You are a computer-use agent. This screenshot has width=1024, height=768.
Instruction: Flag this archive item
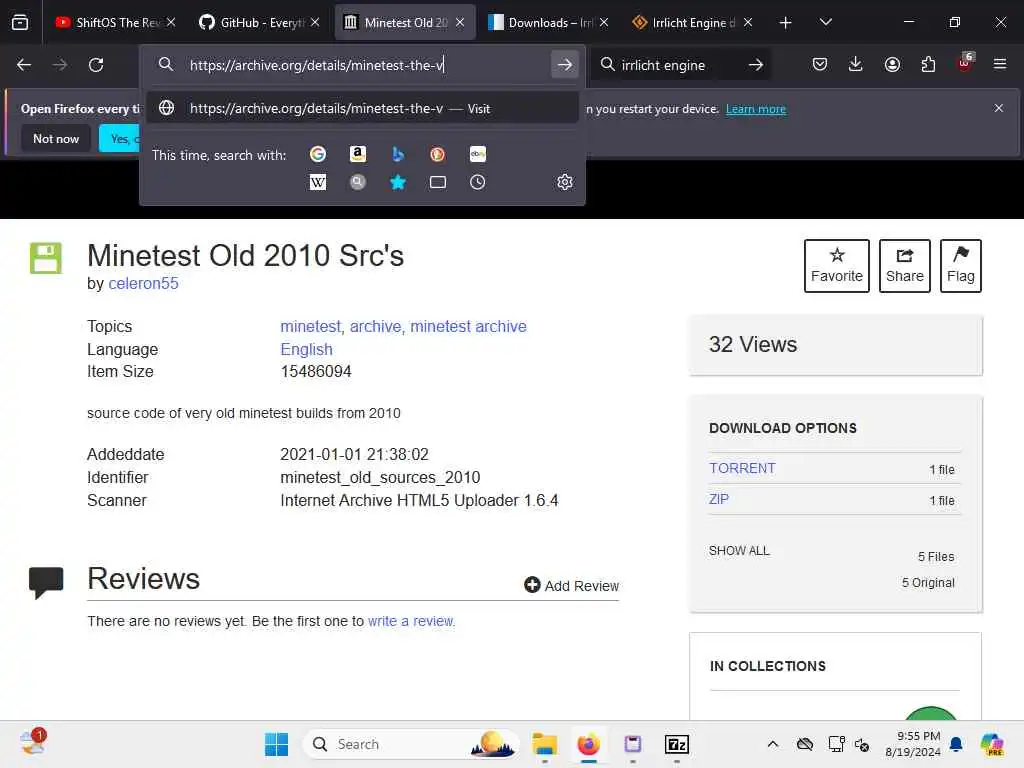[961, 266]
